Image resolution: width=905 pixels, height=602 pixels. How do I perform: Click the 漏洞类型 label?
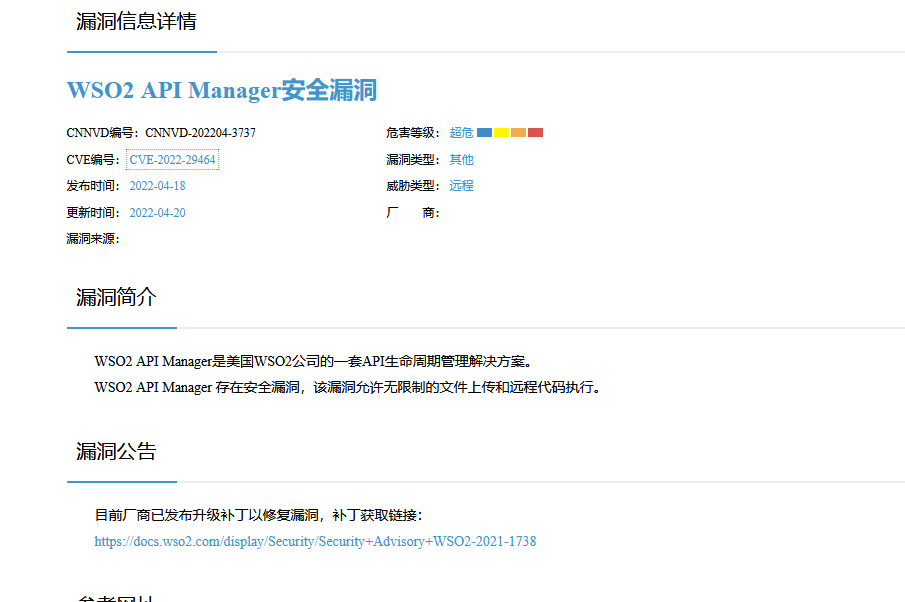coord(413,160)
